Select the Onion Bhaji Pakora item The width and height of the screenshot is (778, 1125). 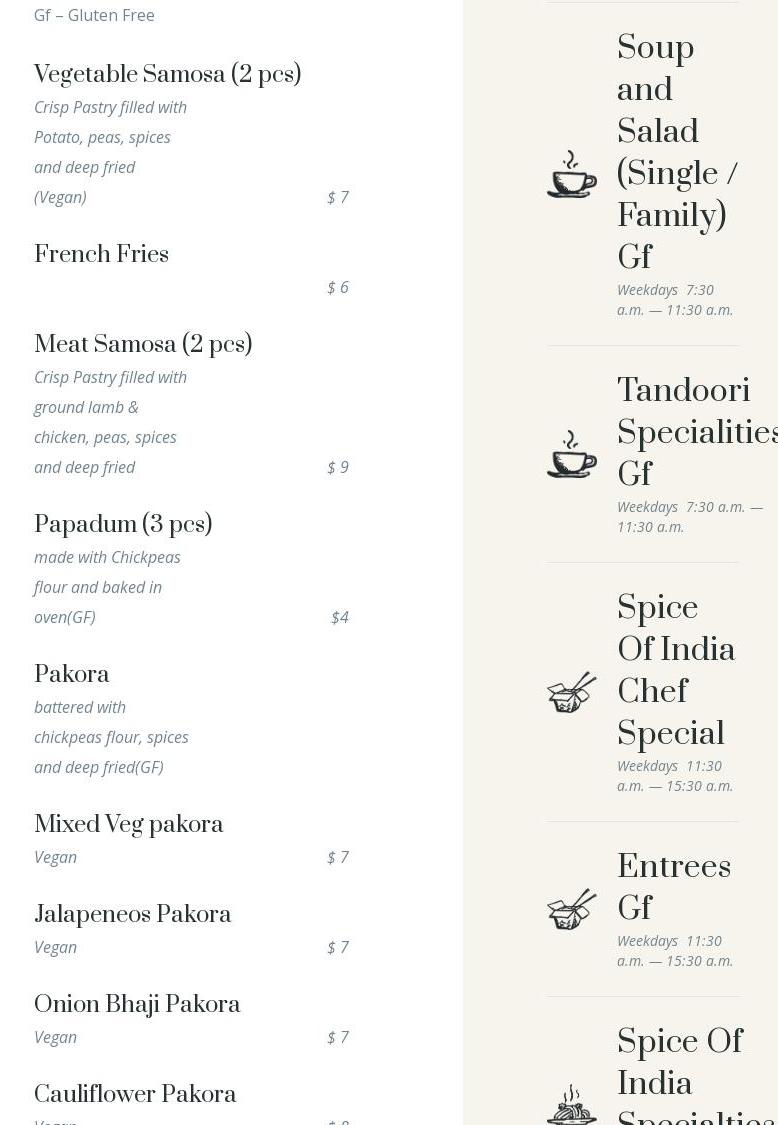pyautogui.click(x=137, y=1004)
